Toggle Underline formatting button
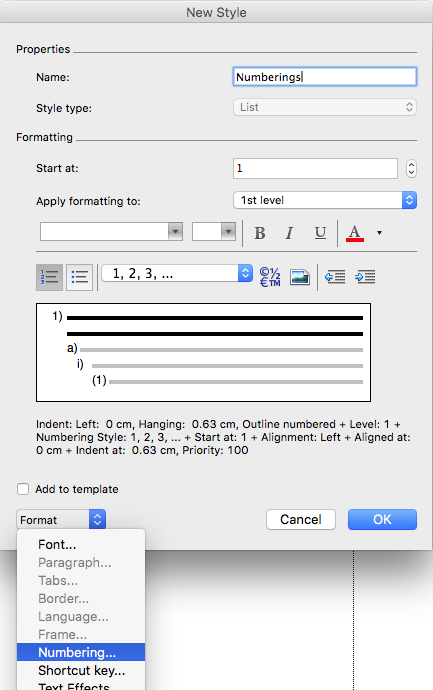The width and height of the screenshot is (433, 690). (x=320, y=233)
